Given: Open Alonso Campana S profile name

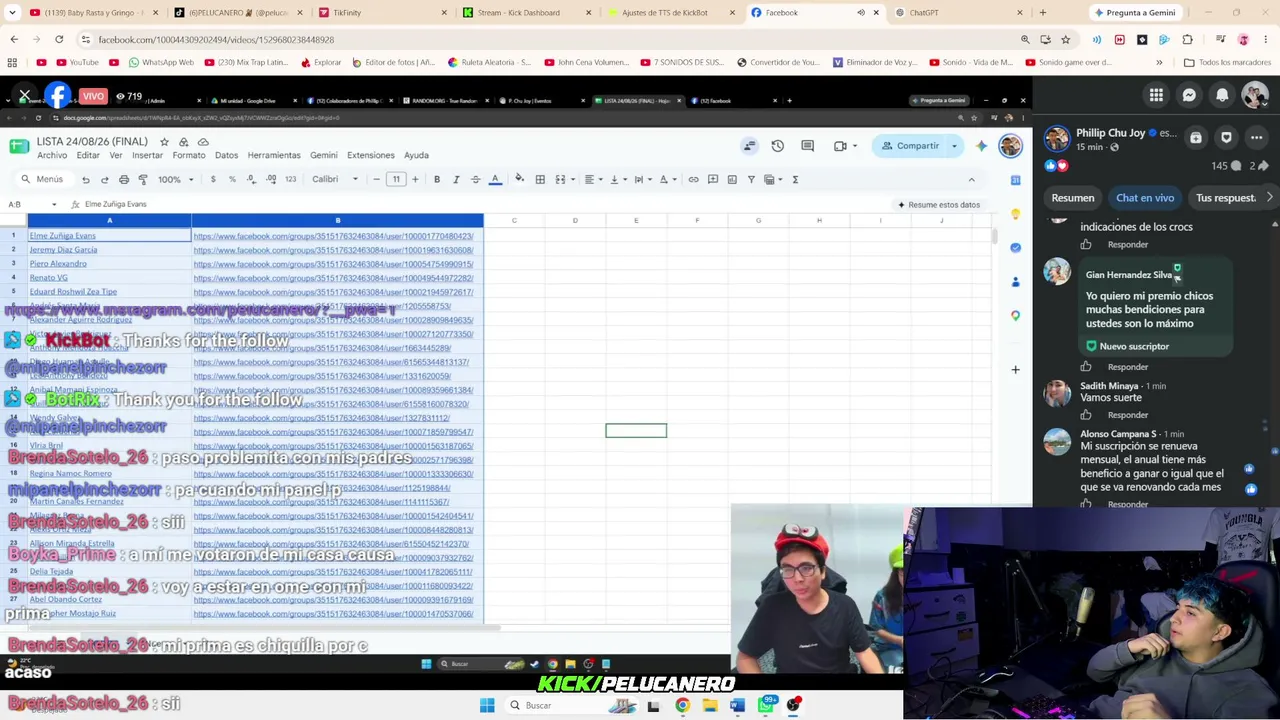Looking at the screenshot, I should pos(1118,434).
